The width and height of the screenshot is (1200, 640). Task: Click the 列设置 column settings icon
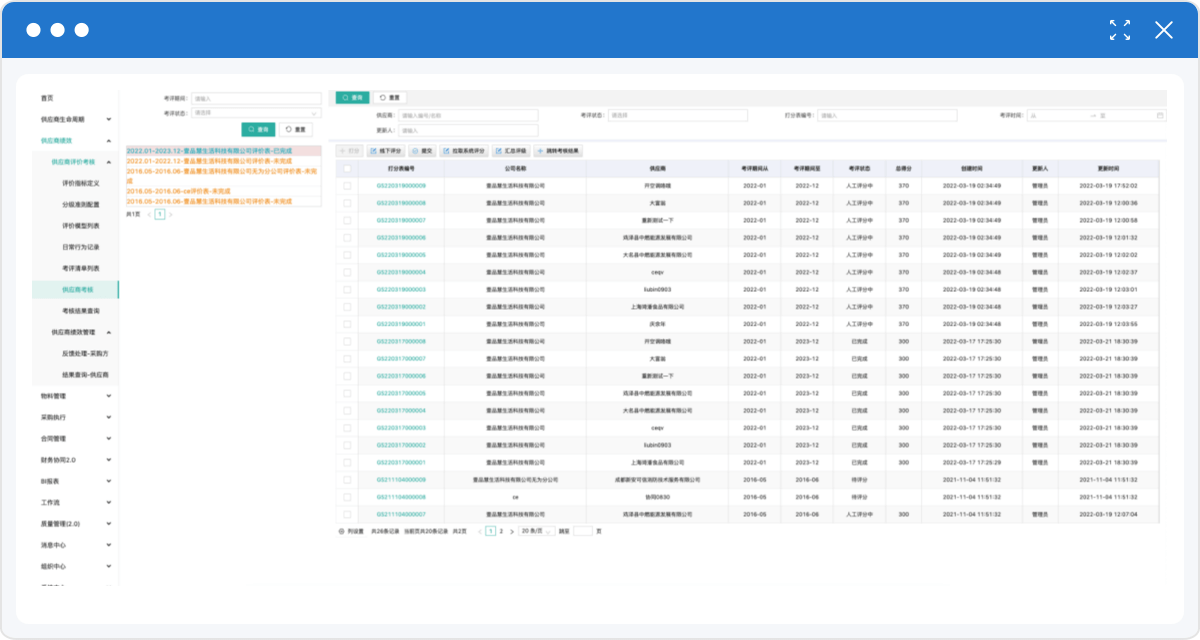342,531
